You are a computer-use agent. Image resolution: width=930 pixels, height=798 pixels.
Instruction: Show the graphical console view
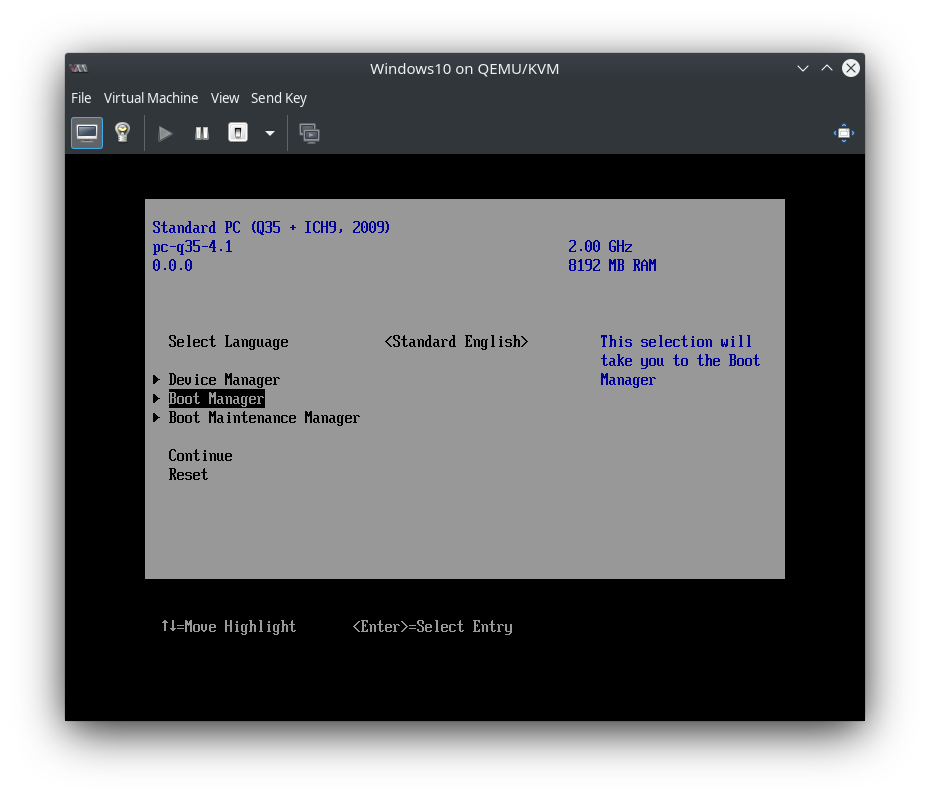(x=87, y=133)
